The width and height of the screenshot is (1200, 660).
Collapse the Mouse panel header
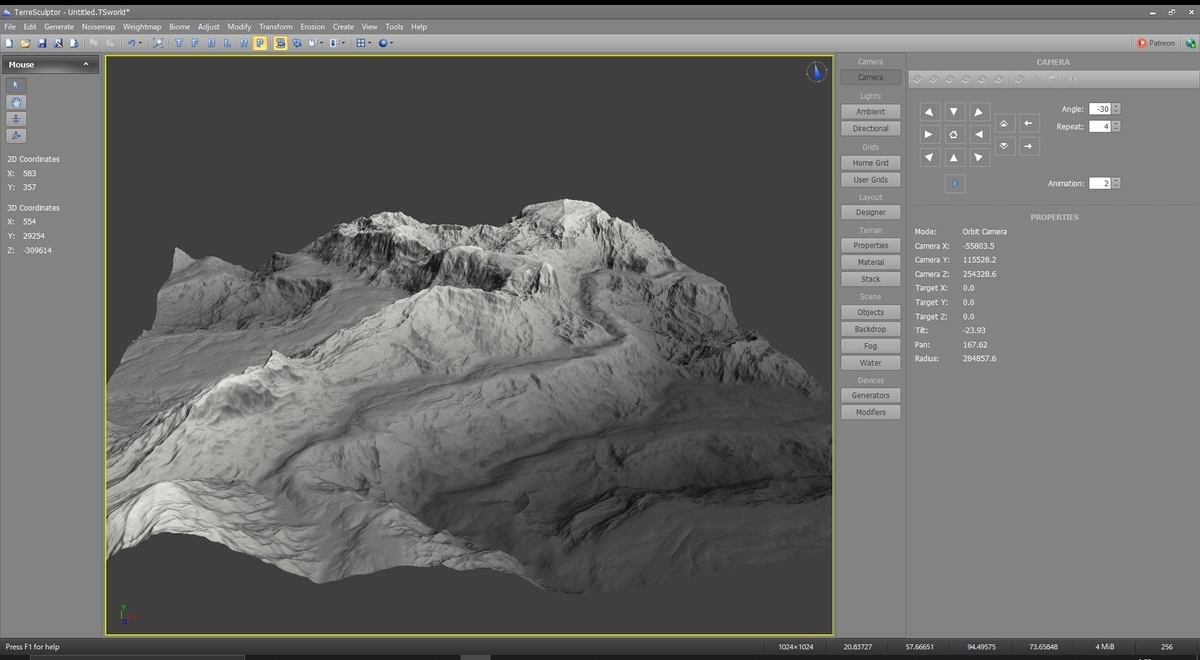(x=85, y=64)
